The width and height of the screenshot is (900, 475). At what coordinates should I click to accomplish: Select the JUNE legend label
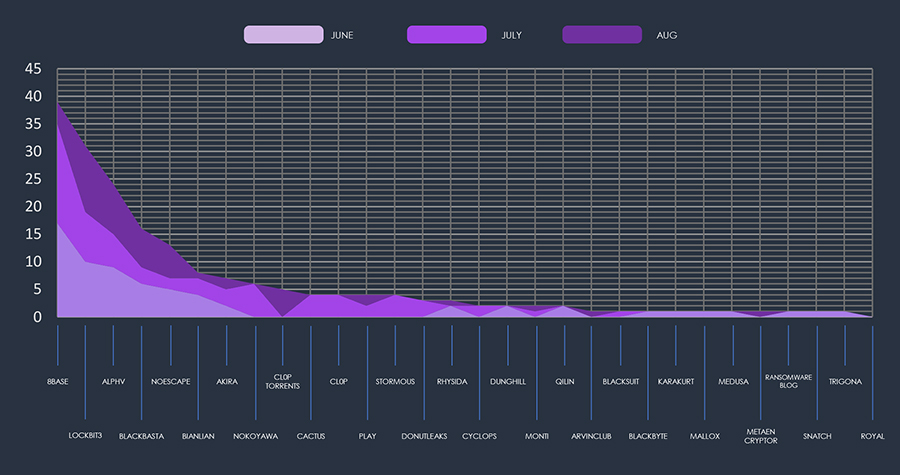coord(342,35)
